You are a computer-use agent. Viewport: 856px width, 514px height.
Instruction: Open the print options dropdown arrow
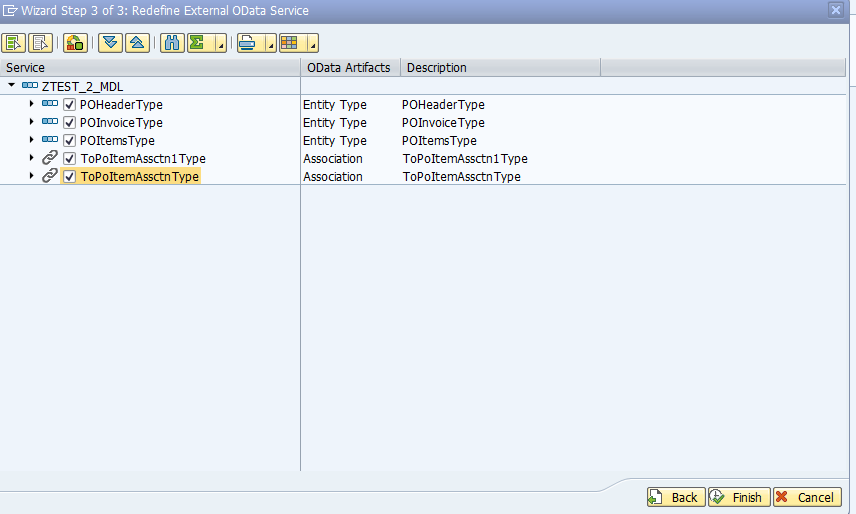270,45
